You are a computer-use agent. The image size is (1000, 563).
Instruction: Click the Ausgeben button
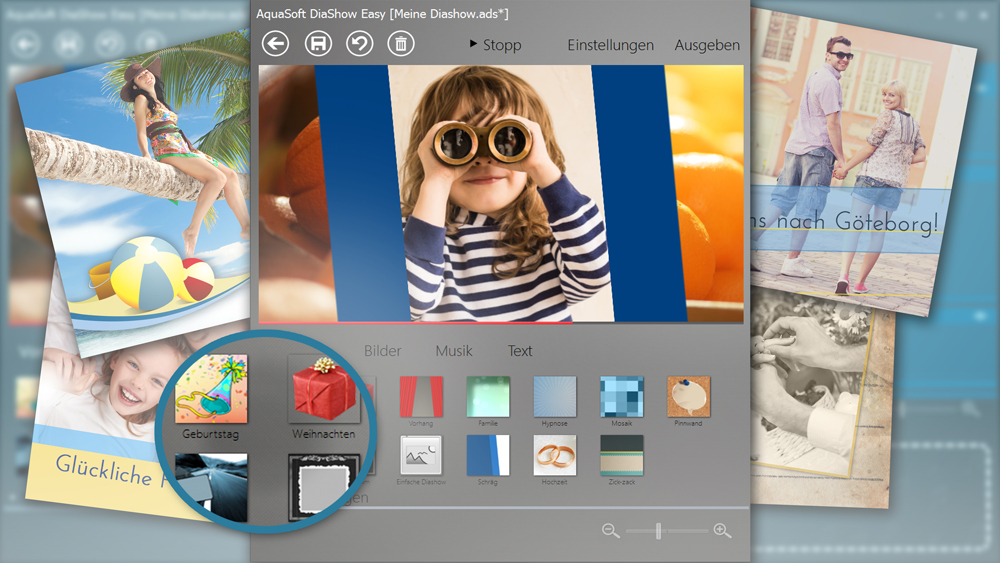click(x=707, y=45)
